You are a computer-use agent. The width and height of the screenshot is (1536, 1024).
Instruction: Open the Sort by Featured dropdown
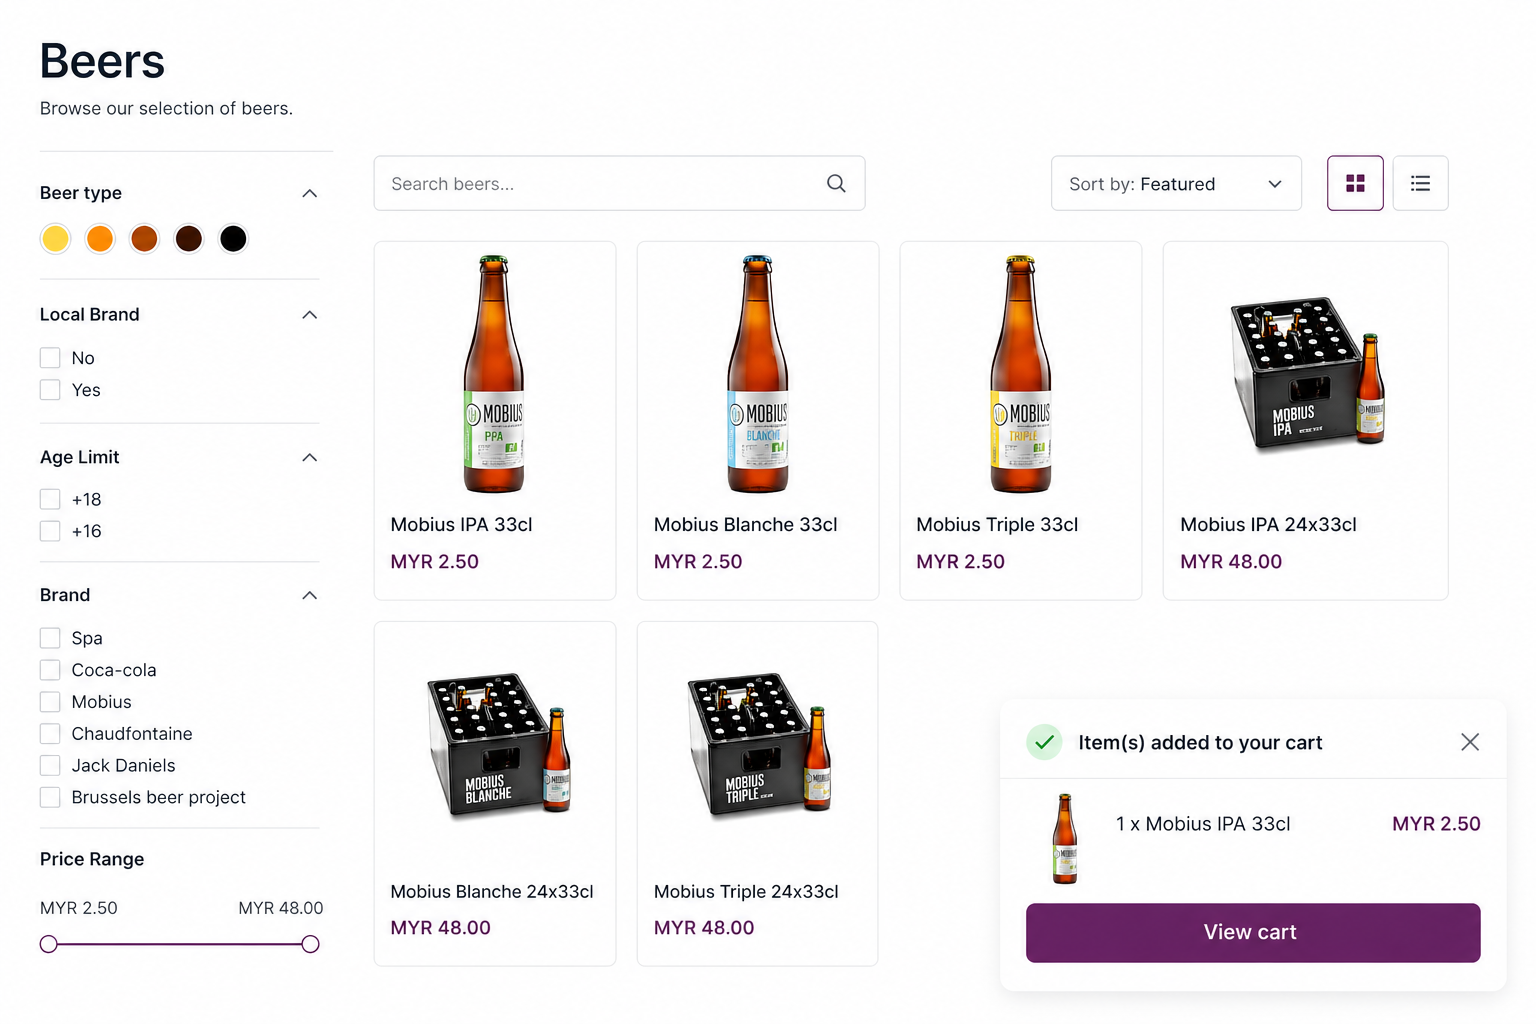pyautogui.click(x=1175, y=184)
